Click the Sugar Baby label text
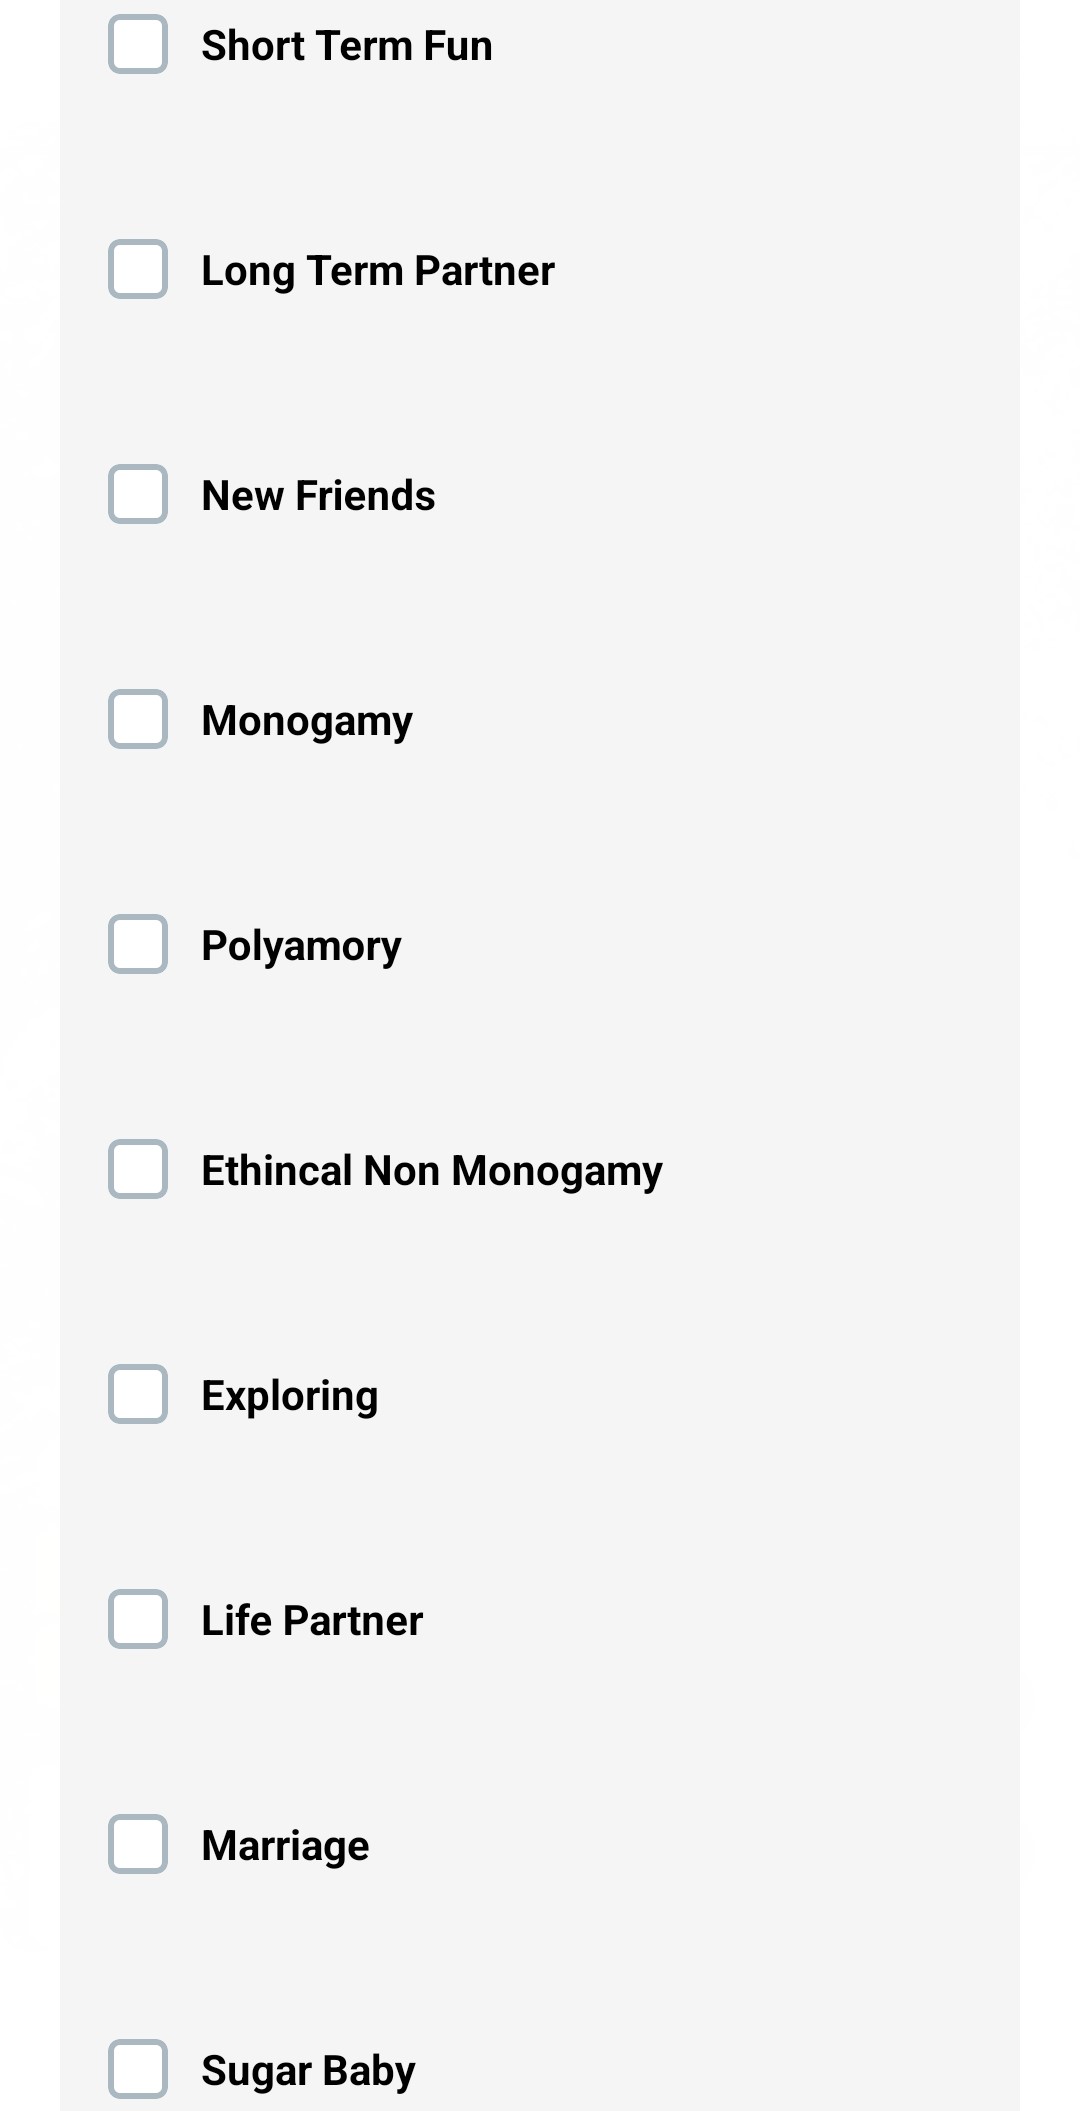The height and width of the screenshot is (2111, 1080). (308, 2071)
